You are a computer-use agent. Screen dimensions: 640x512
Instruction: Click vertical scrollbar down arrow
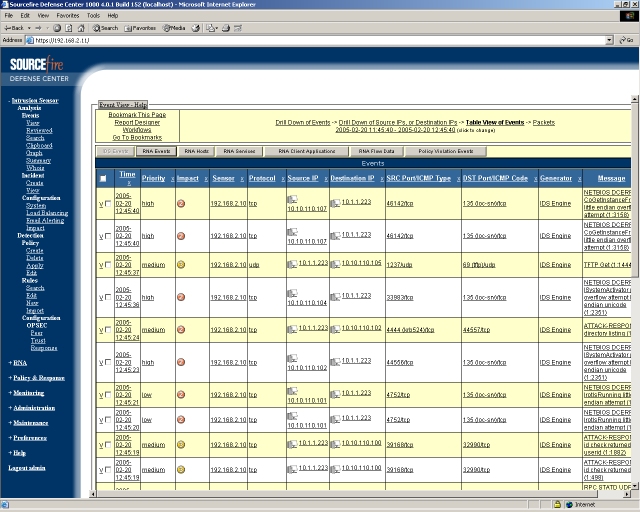pyautogui.click(x=635, y=486)
